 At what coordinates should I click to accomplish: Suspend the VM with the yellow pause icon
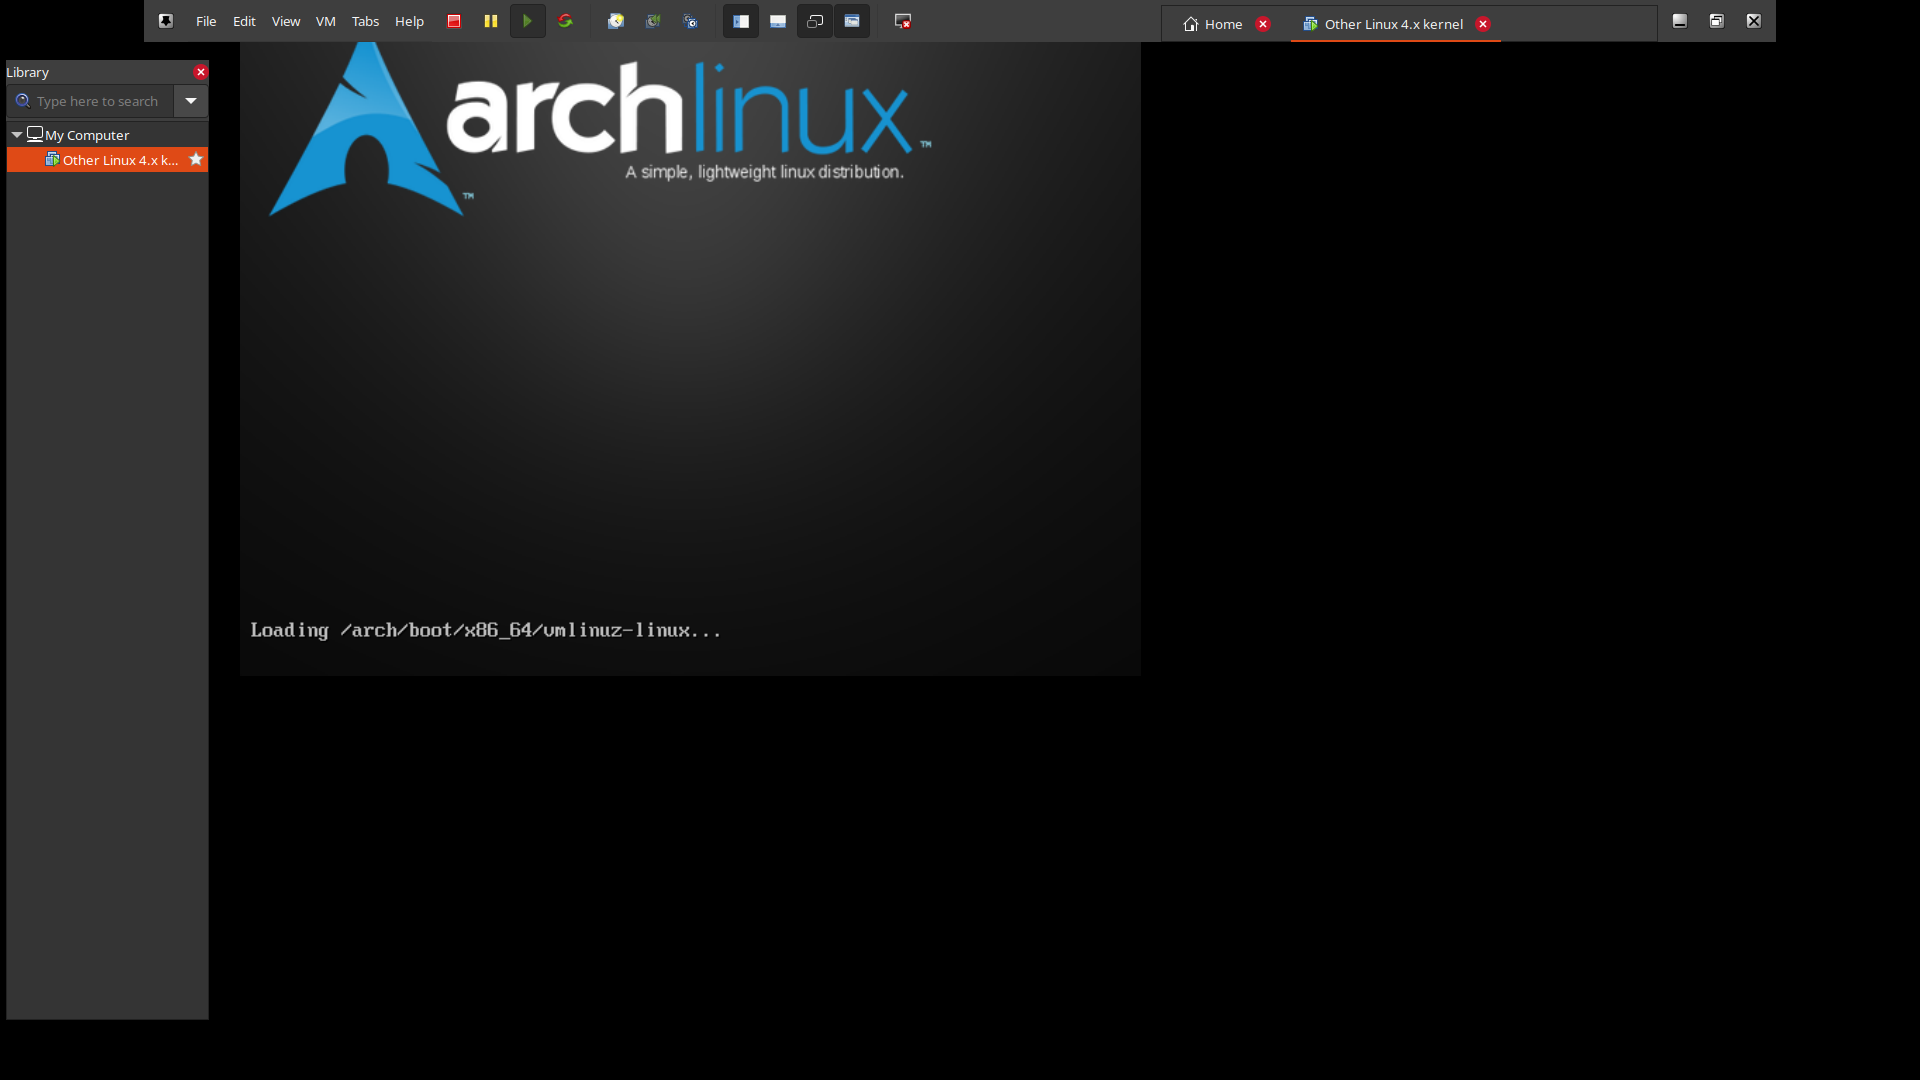pos(491,21)
